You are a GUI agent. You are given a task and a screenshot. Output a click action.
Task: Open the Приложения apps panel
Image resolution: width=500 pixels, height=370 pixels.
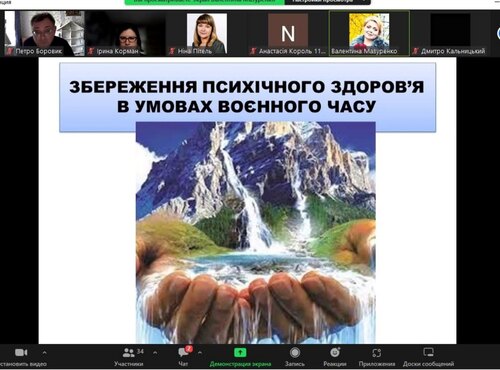tap(377, 357)
